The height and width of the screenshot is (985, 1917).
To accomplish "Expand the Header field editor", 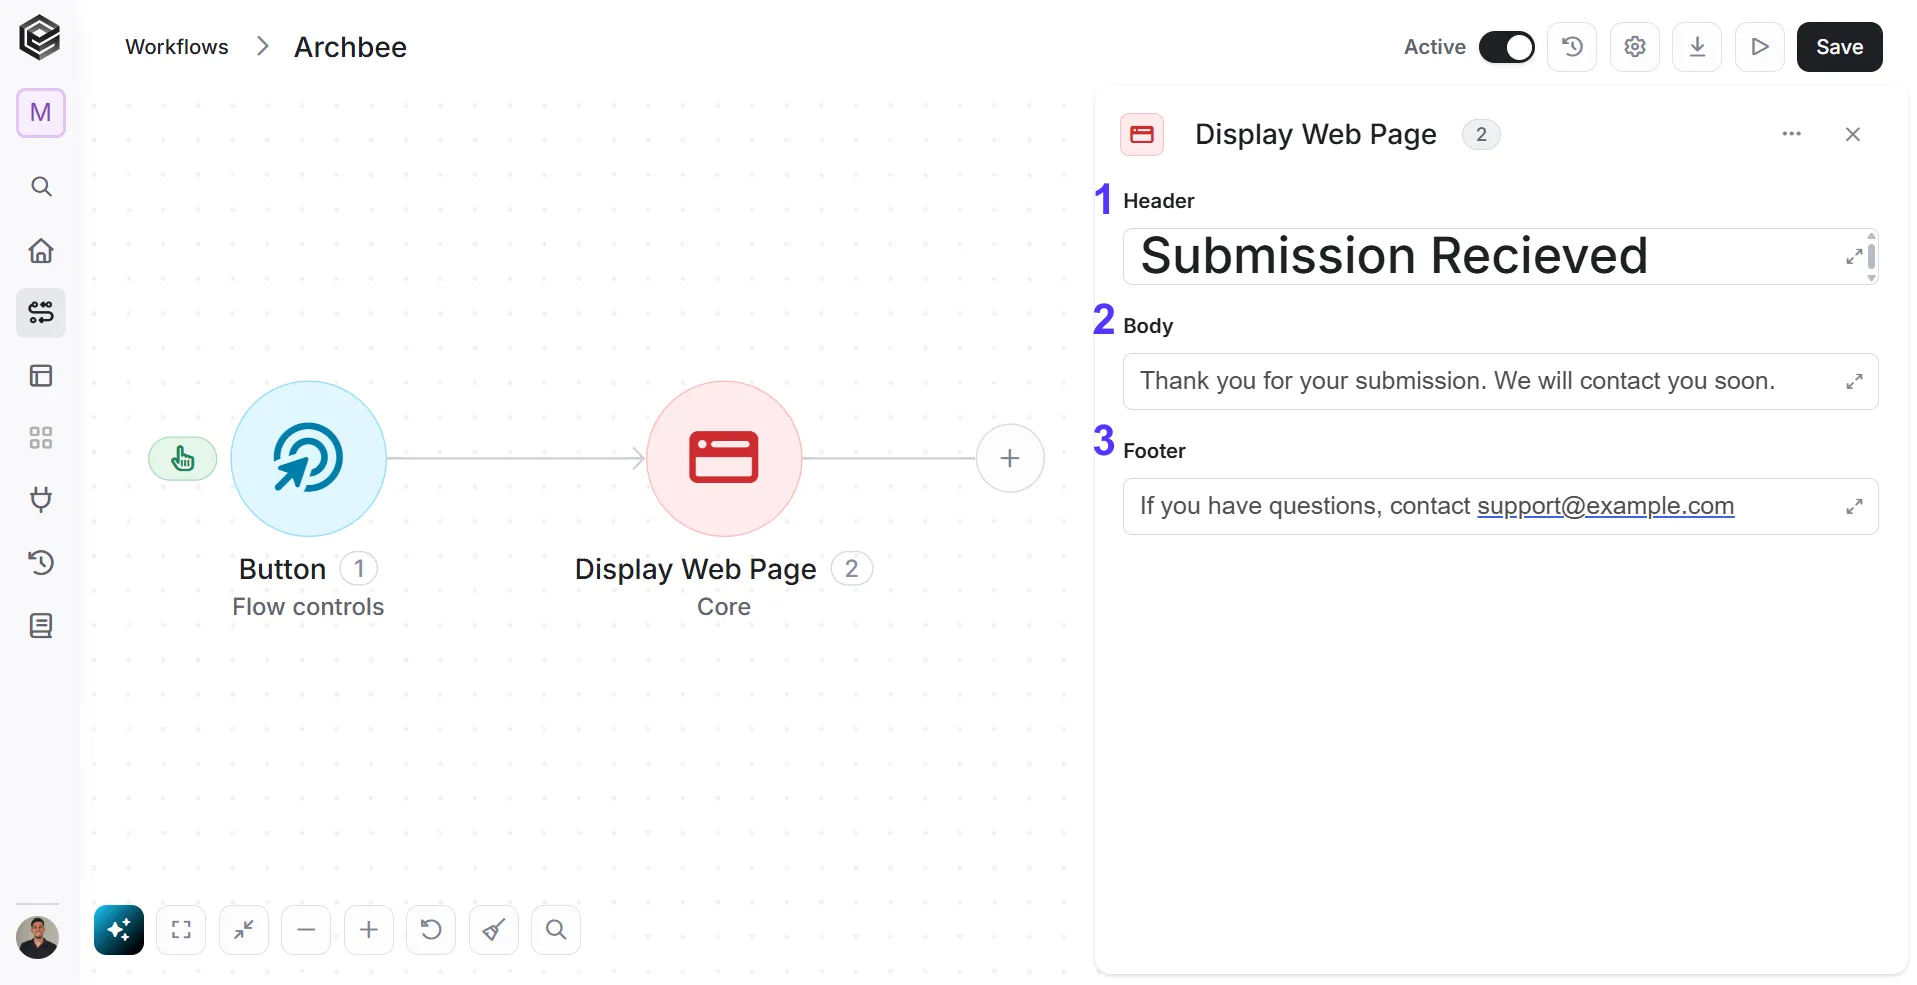I will pyautogui.click(x=1853, y=257).
